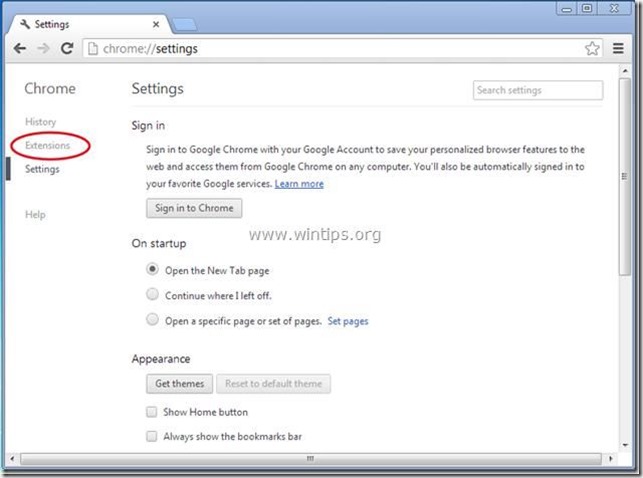This screenshot has height=478, width=643.
Task: Click the Get themes button
Action: (x=179, y=384)
